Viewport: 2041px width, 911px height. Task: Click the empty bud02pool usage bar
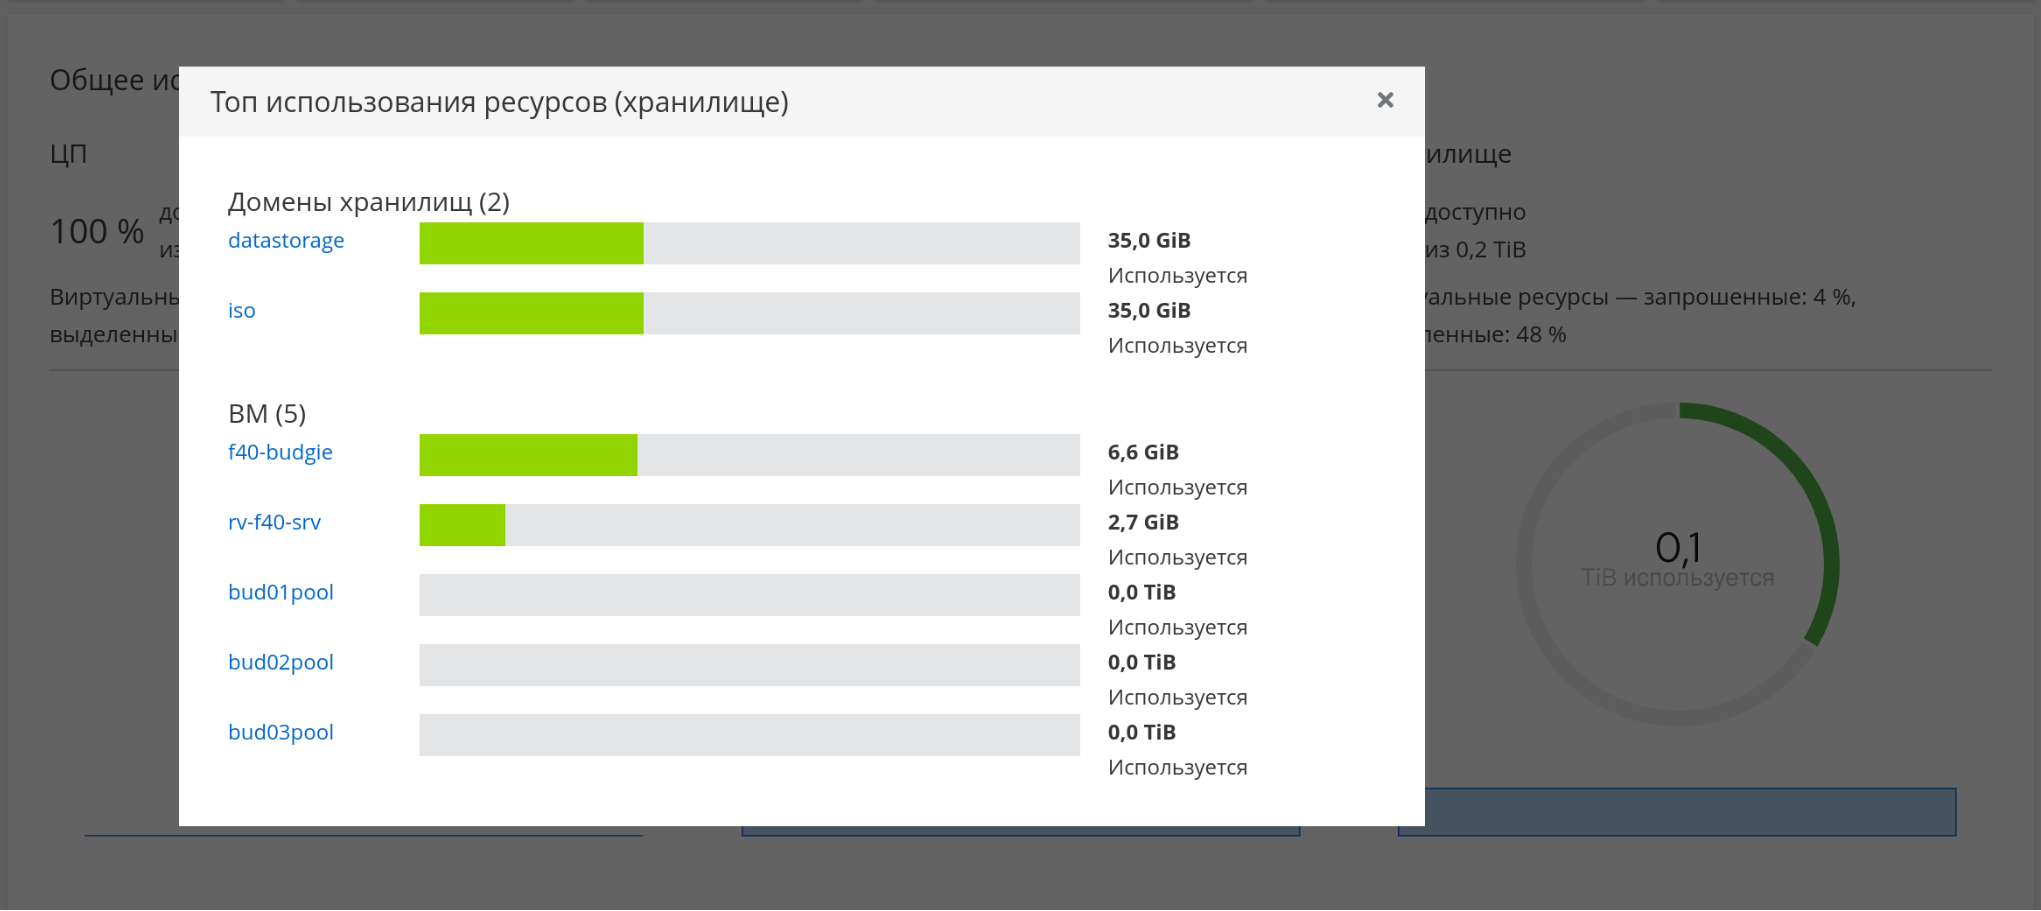749,665
